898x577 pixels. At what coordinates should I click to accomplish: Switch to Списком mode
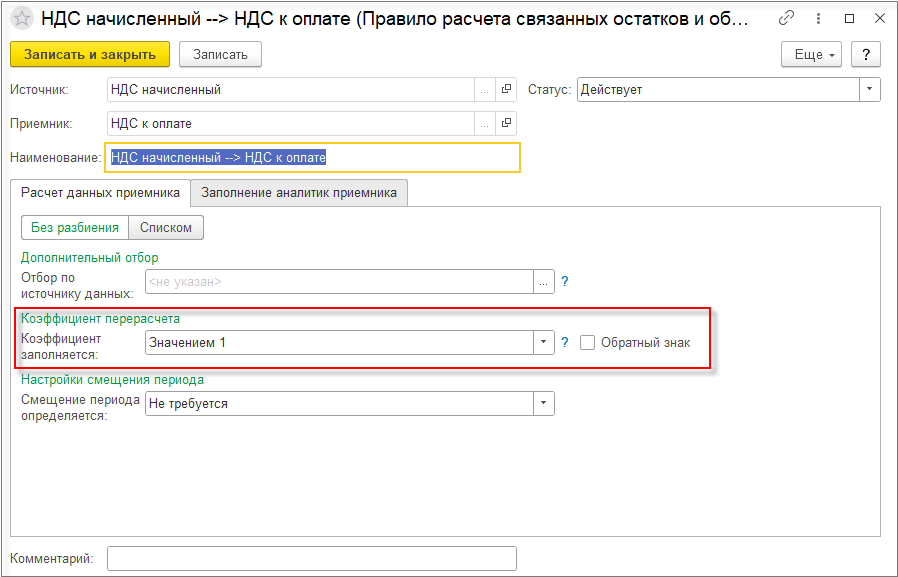(166, 228)
